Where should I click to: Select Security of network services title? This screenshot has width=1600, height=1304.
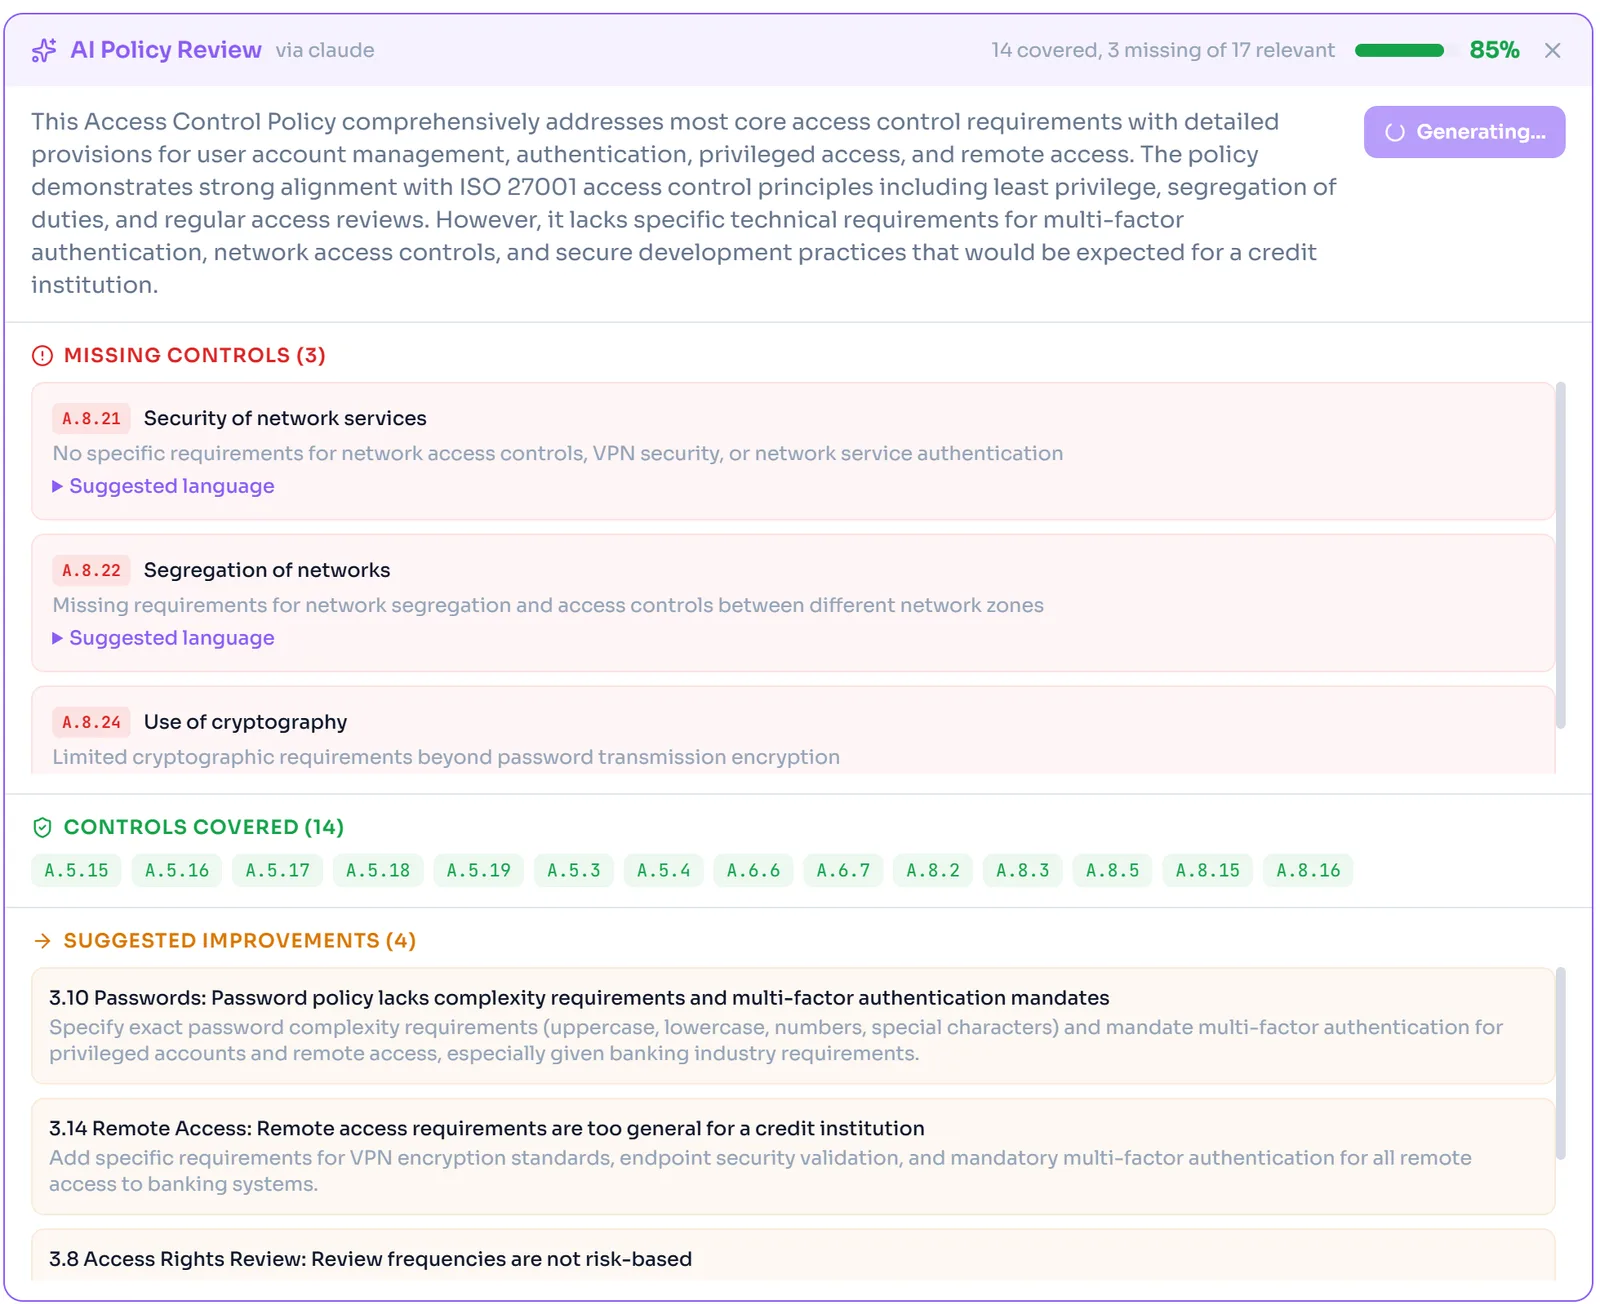tap(285, 418)
